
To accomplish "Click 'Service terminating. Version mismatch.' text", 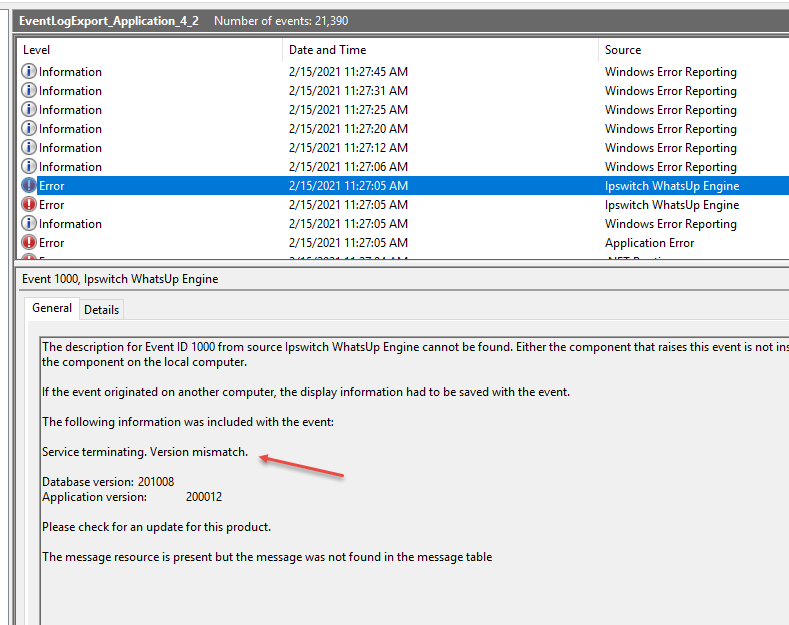I will point(145,452).
